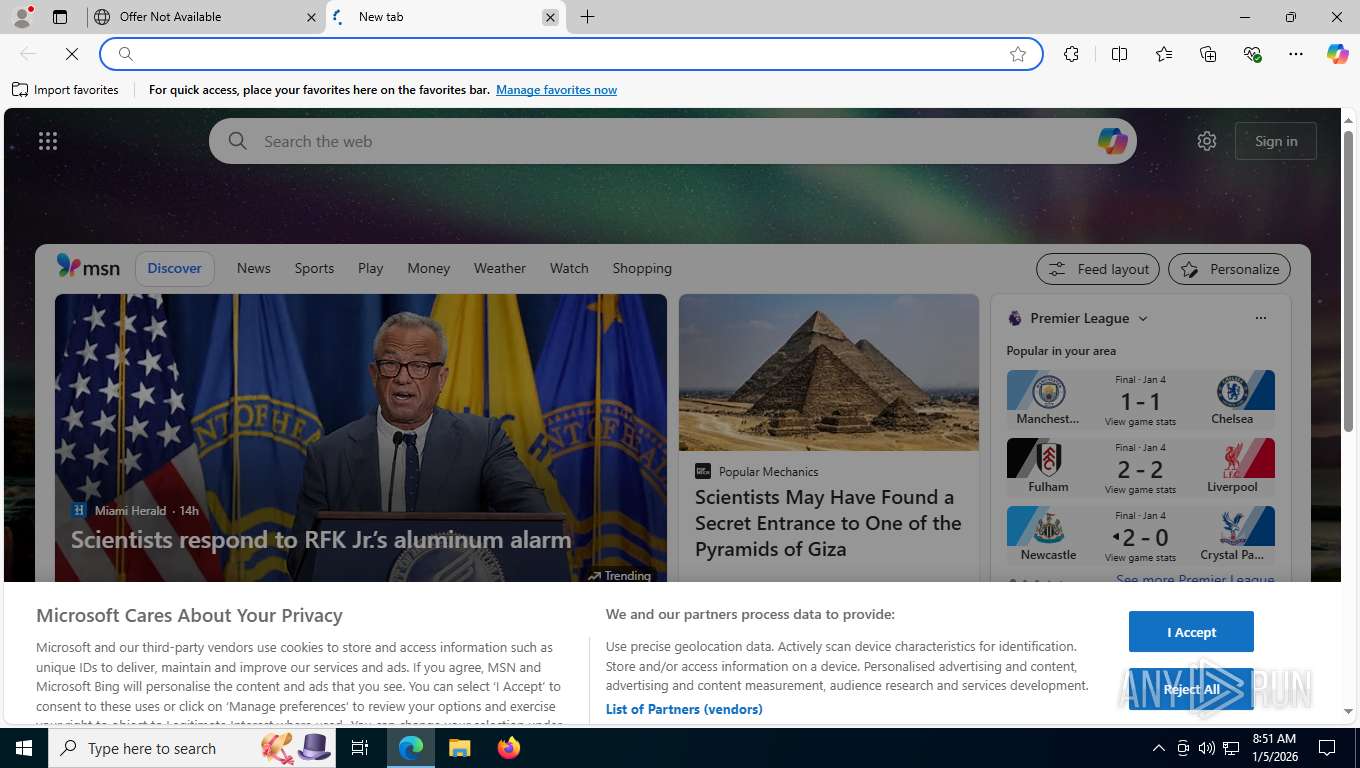Show hidden system tray icons
The image size is (1360, 768).
(1159, 748)
